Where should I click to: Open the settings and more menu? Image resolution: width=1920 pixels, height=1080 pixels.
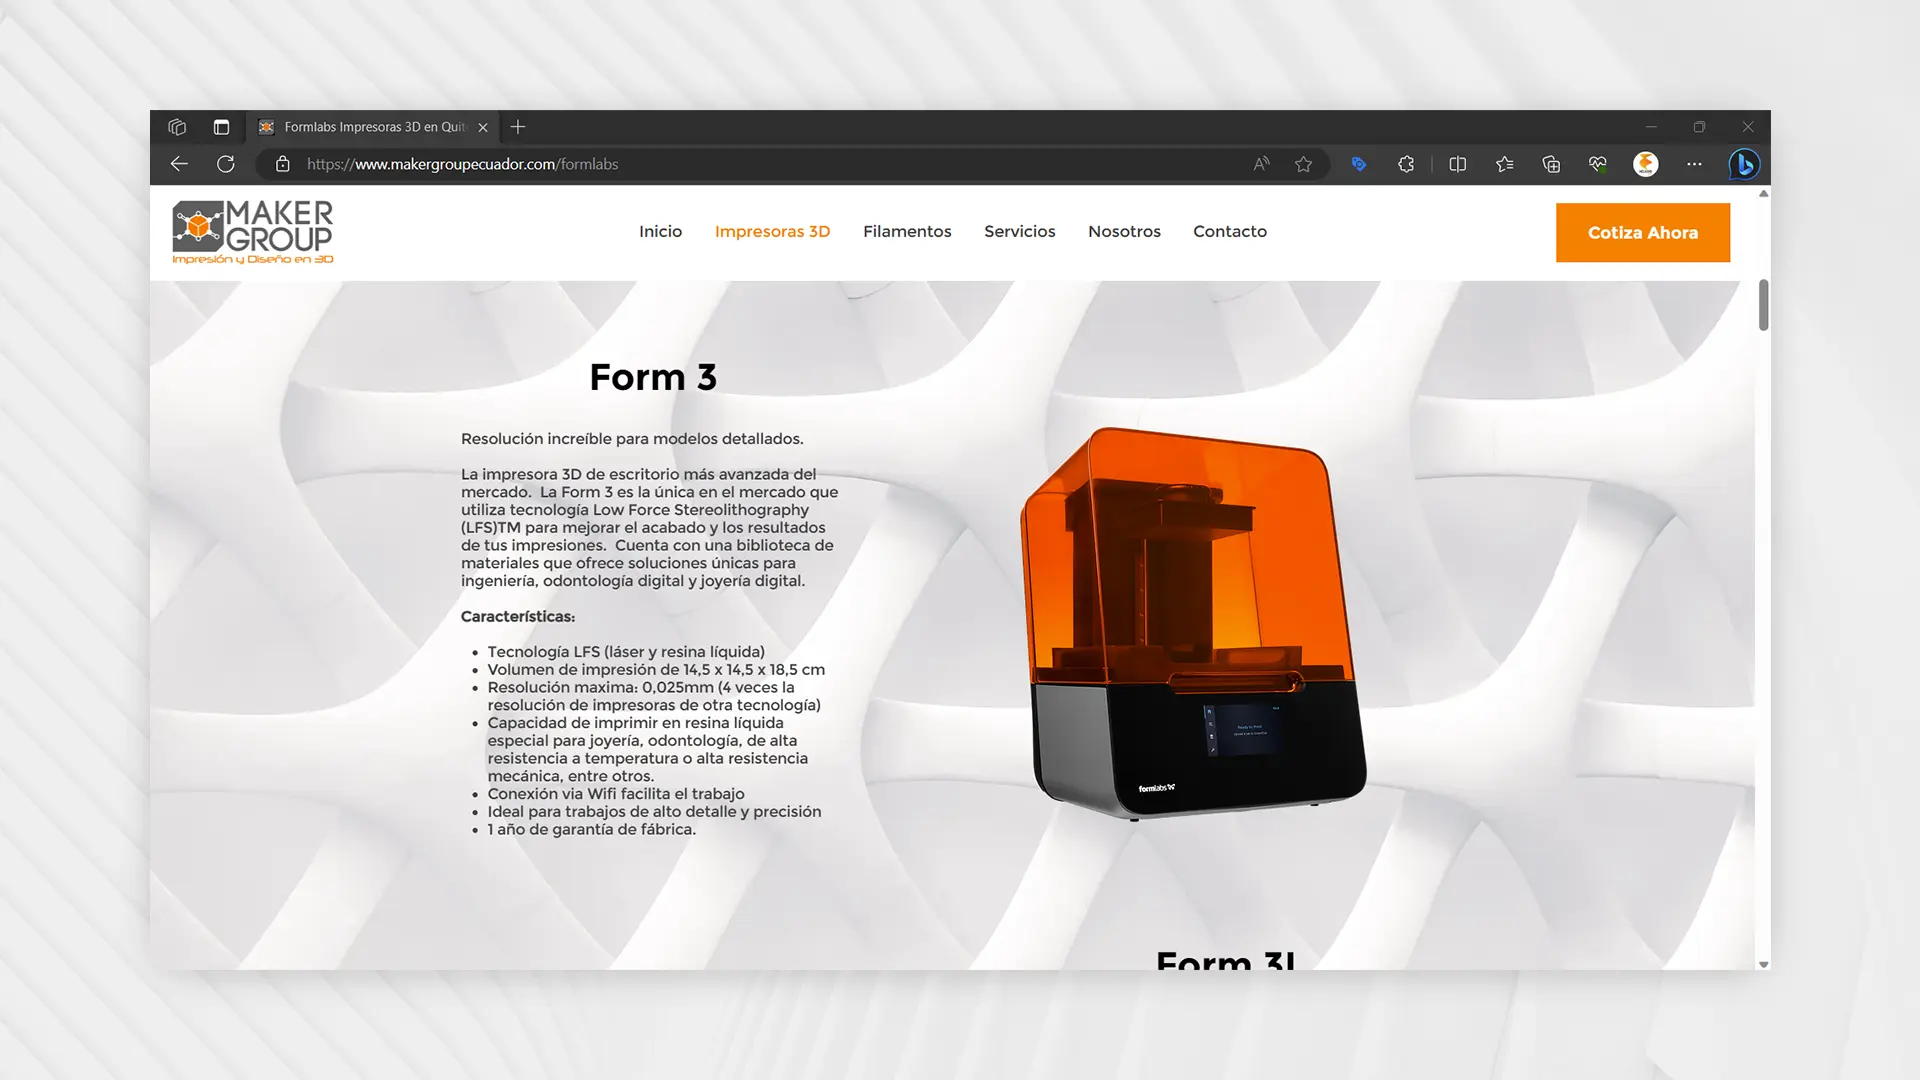click(x=1694, y=164)
